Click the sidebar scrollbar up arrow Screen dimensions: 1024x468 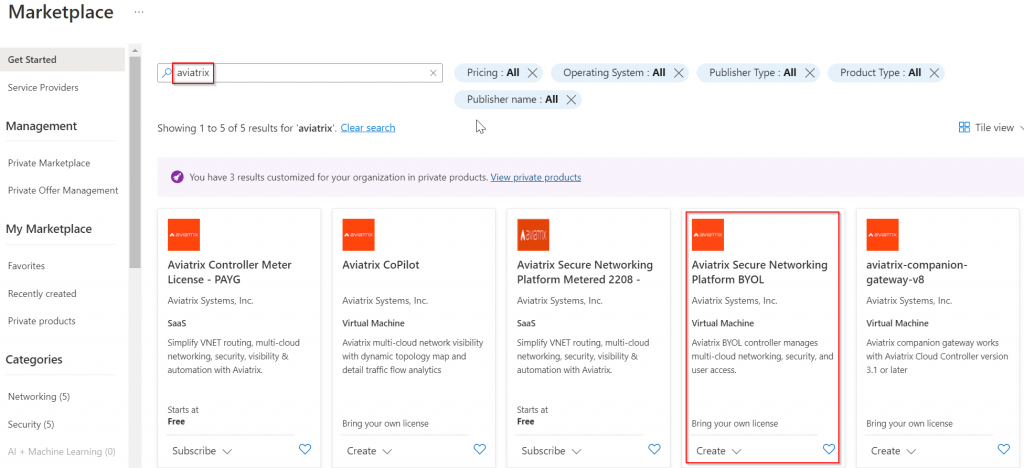(x=135, y=50)
